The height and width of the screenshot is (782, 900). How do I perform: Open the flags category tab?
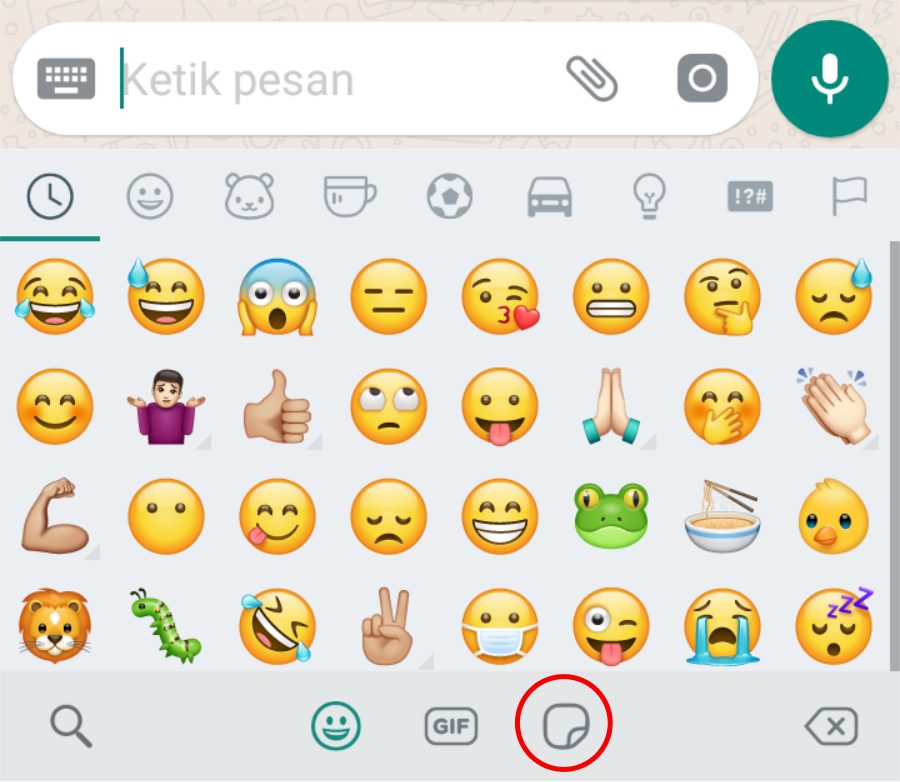(849, 196)
